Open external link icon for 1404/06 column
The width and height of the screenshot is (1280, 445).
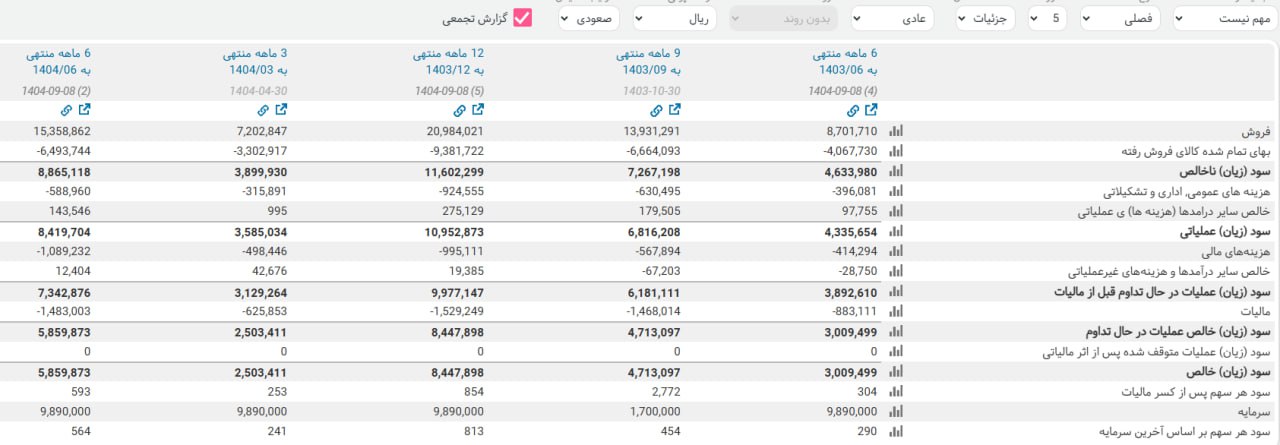(x=85, y=110)
